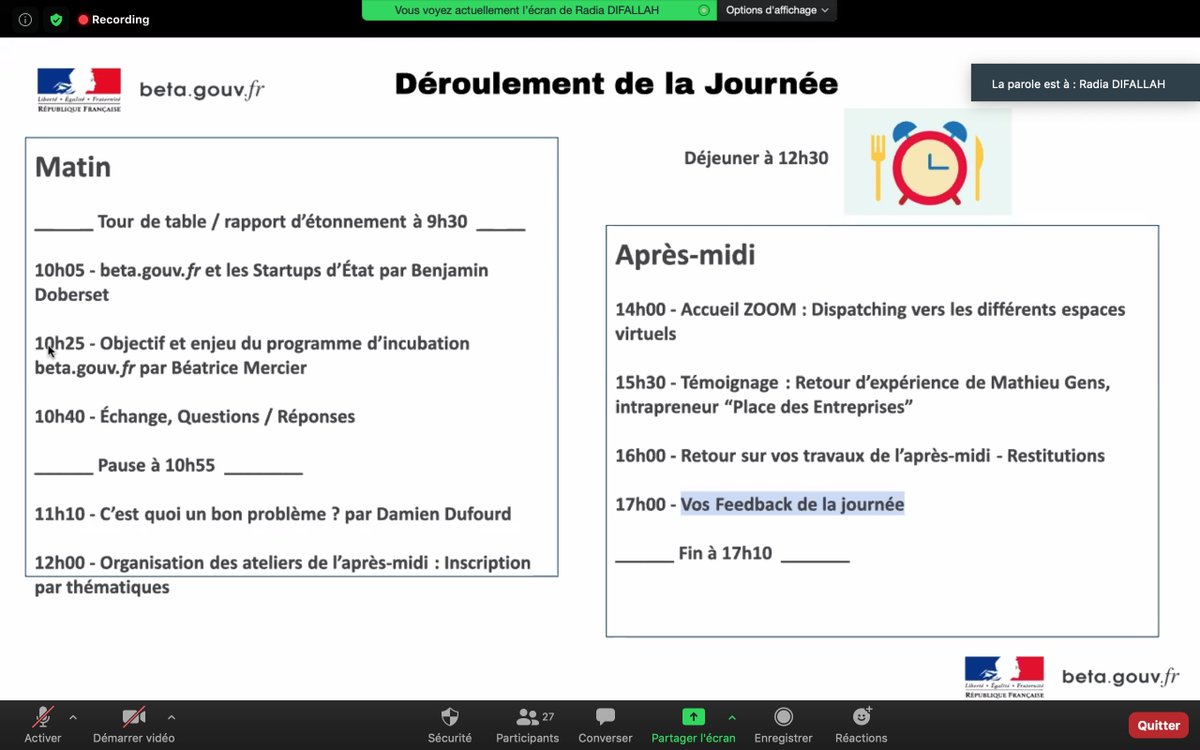Click the alarm clock lunch image
1200x750 pixels.
pyautogui.click(x=928, y=161)
